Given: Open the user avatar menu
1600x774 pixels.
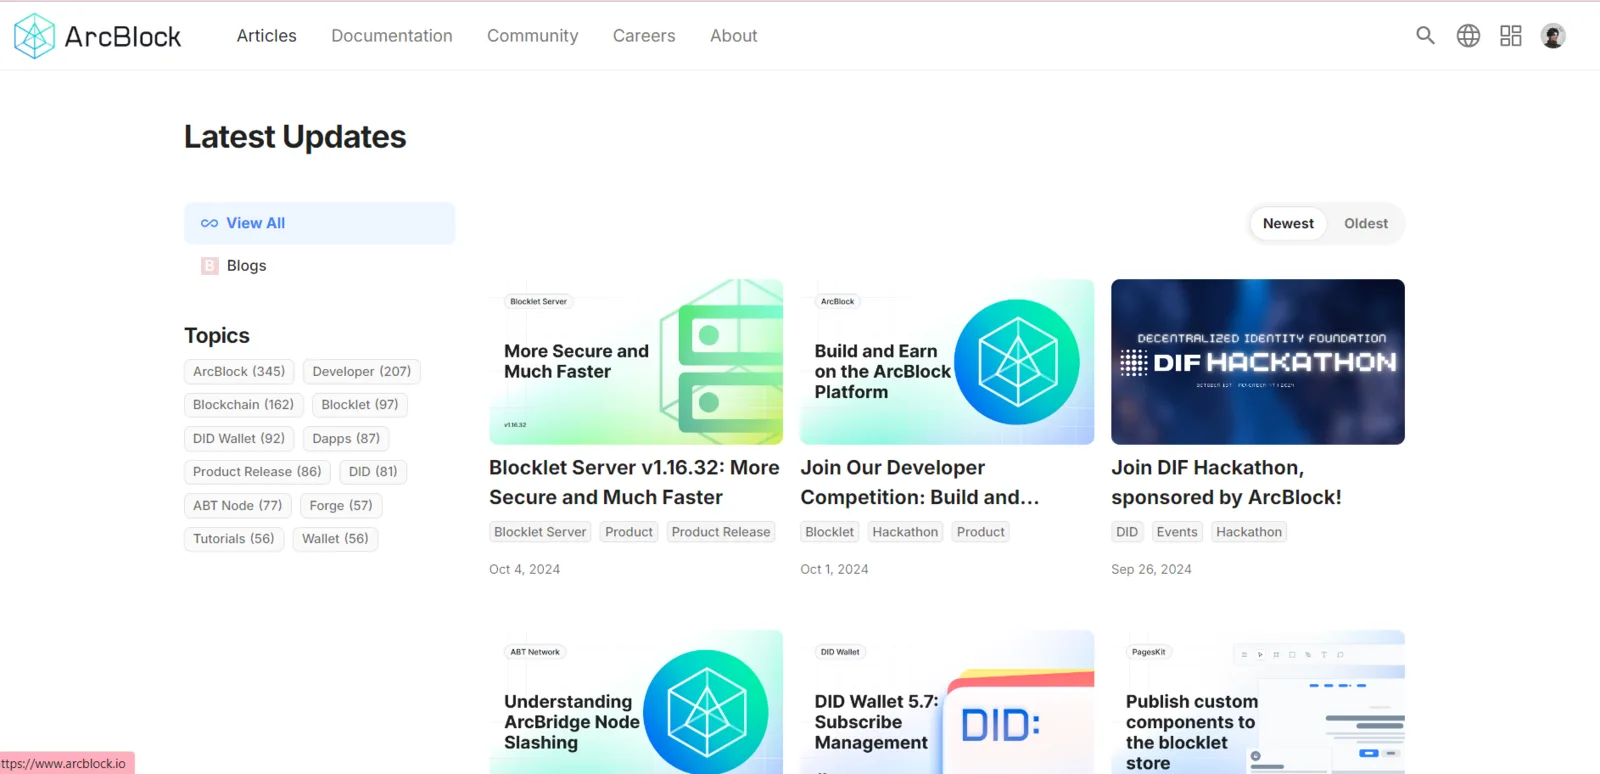Looking at the screenshot, I should [x=1553, y=36].
